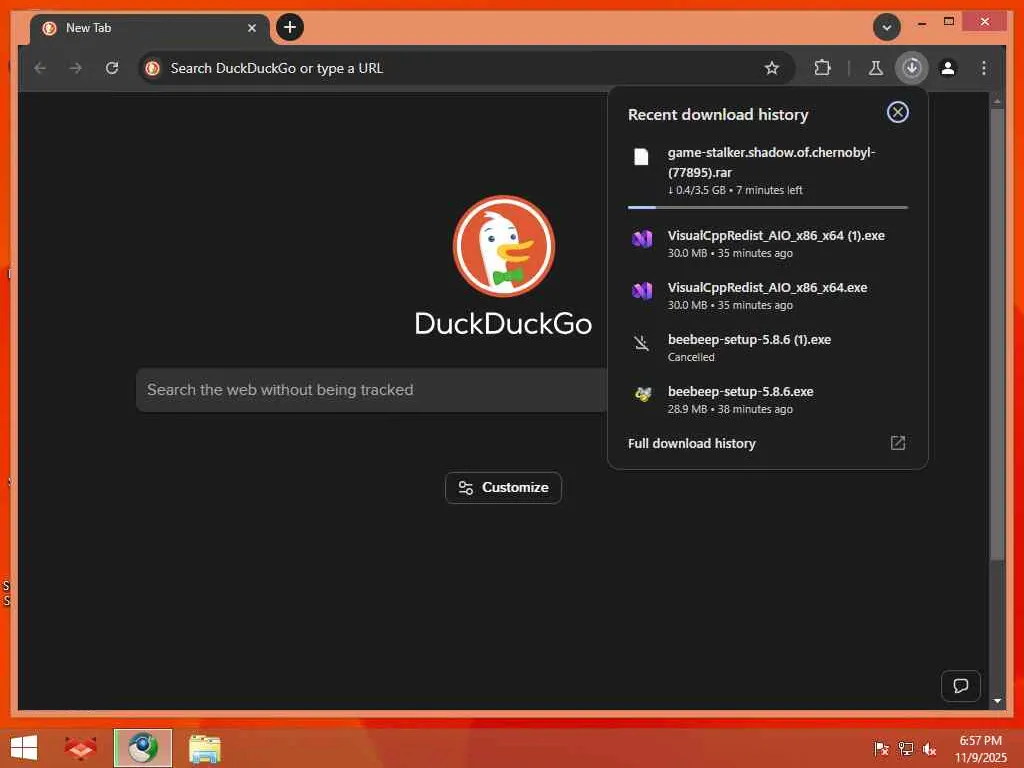Select beebeep-setup-5.8.6 (1).exe cancelled entry
Screen dimensions: 1024x768
(767, 347)
